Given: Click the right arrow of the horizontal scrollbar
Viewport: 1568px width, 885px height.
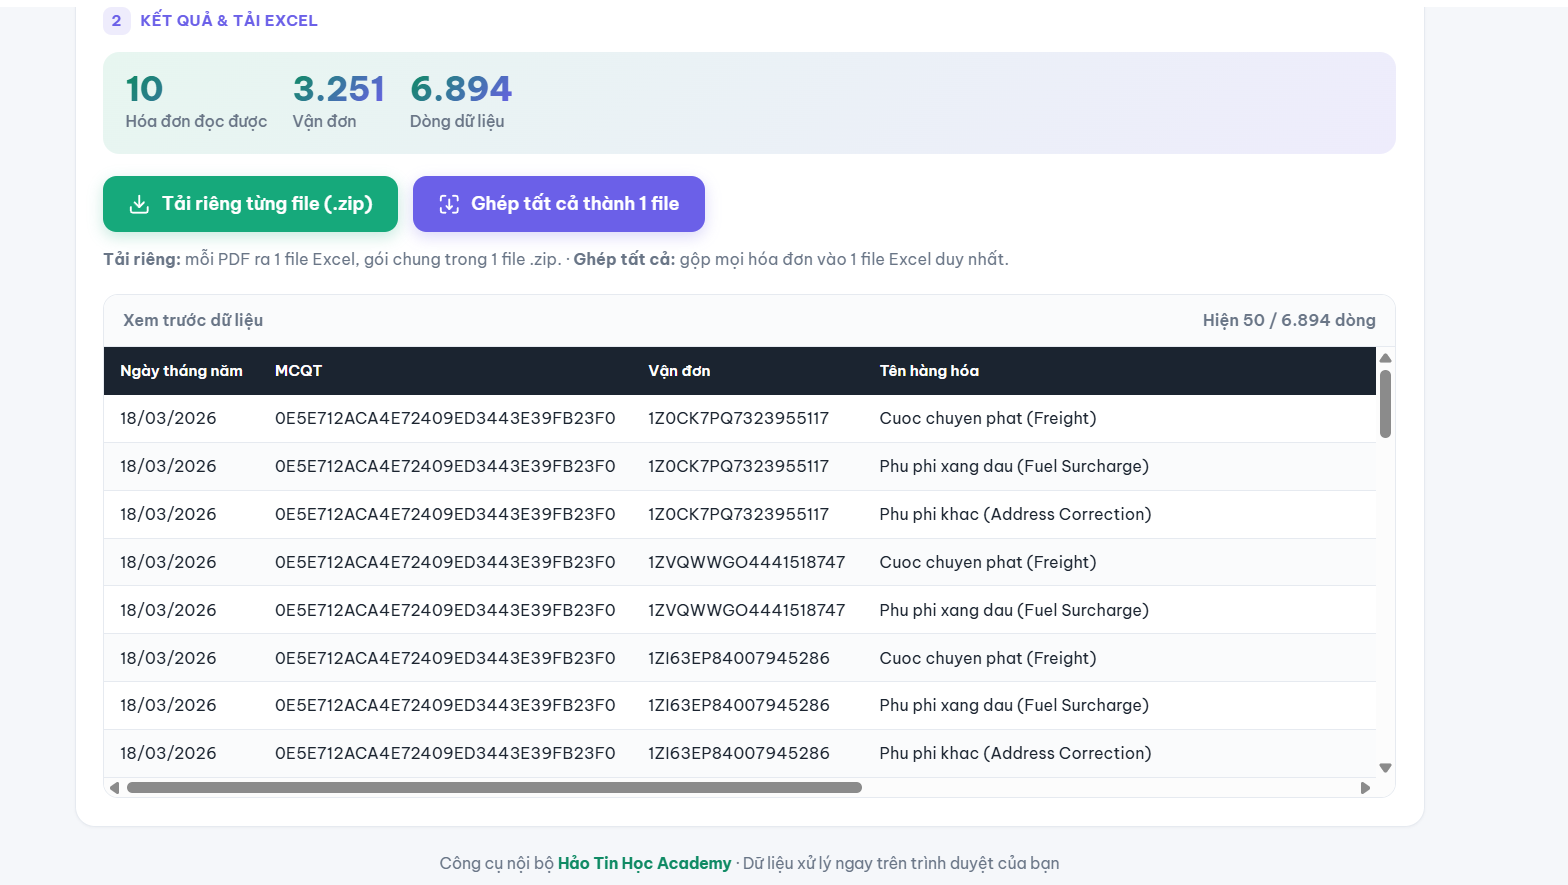Looking at the screenshot, I should 1365,788.
